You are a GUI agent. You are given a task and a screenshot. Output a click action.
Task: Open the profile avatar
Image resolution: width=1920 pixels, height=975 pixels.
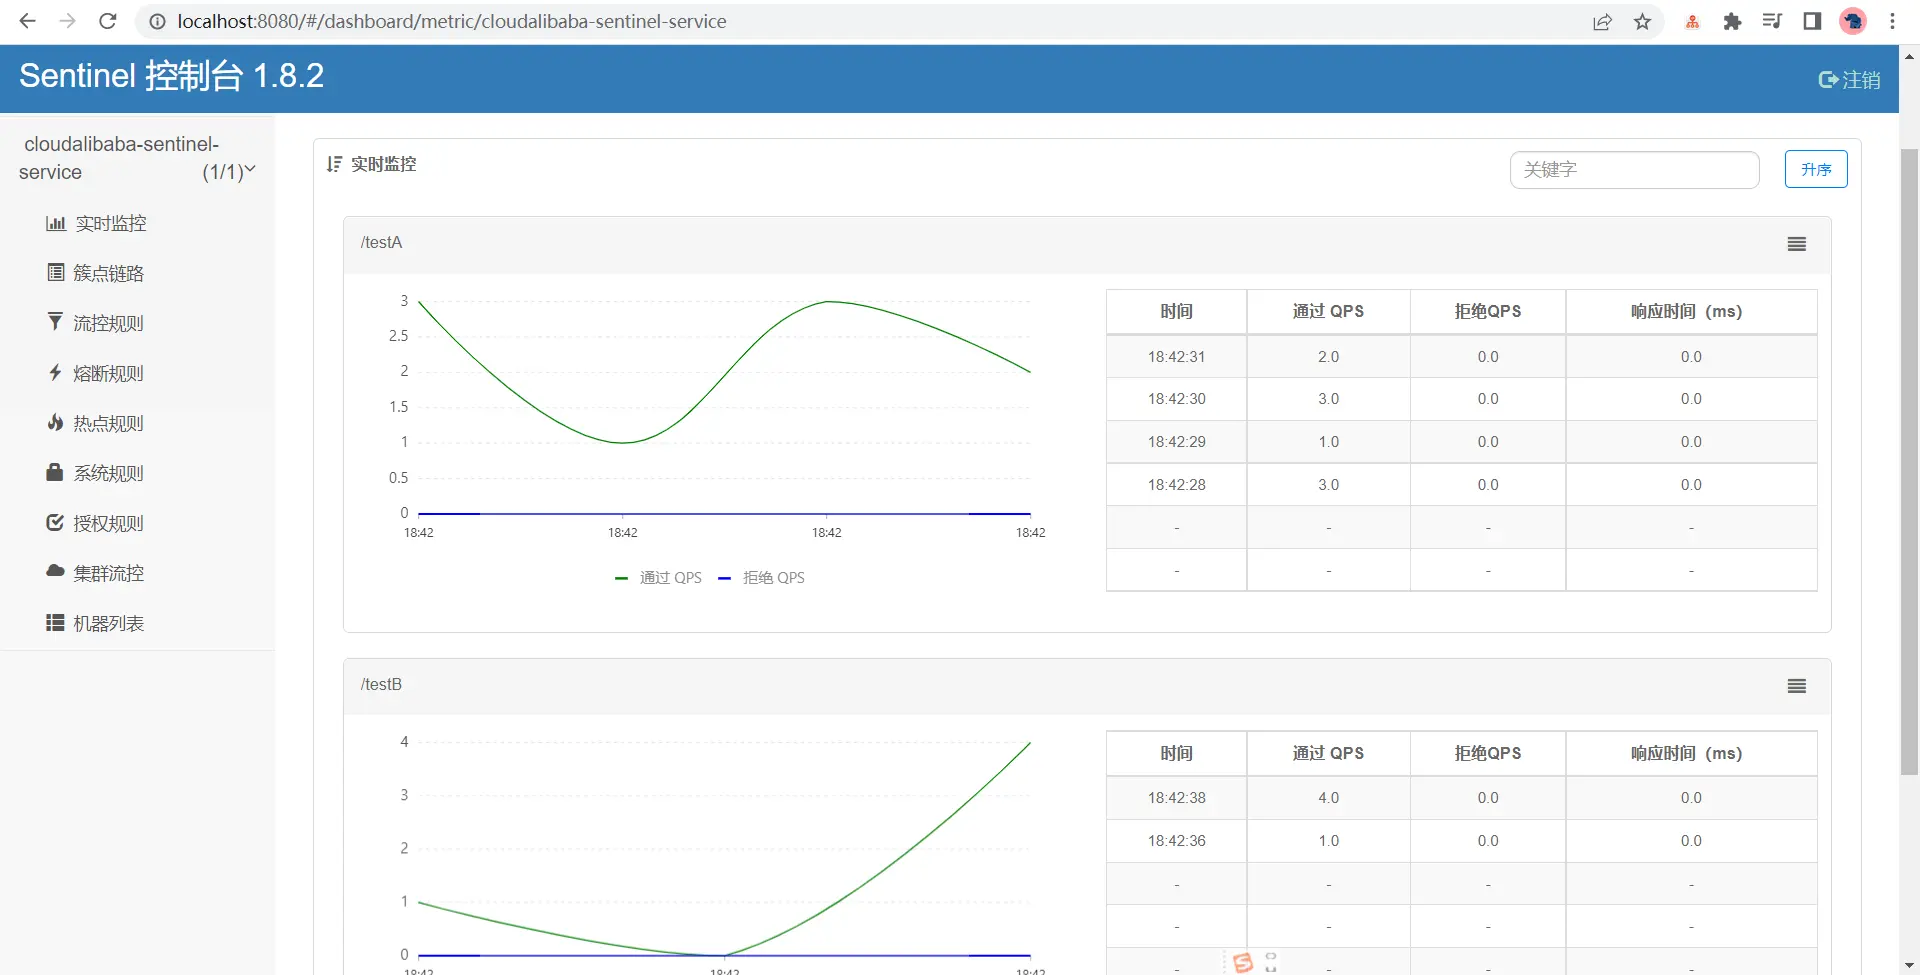tap(1853, 21)
